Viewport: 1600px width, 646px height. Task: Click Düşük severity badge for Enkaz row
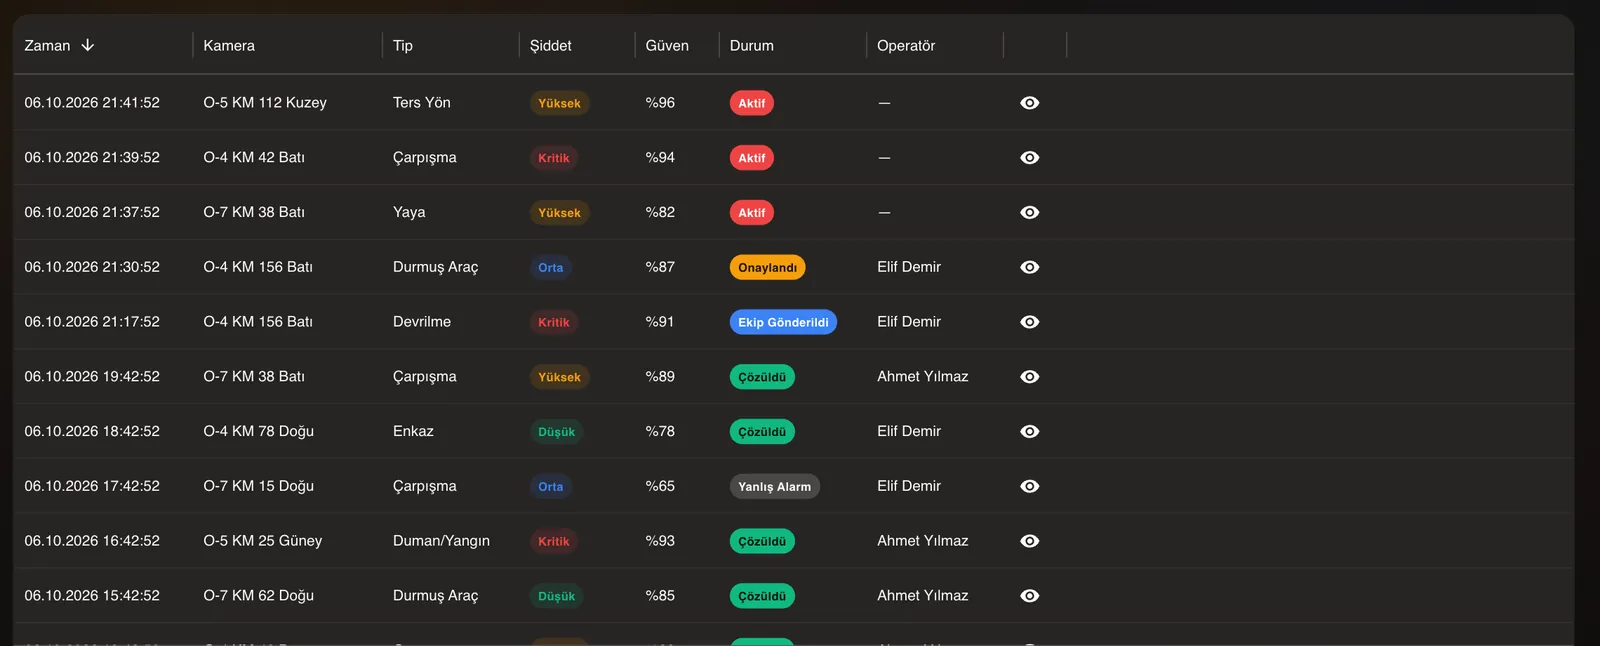(x=557, y=432)
